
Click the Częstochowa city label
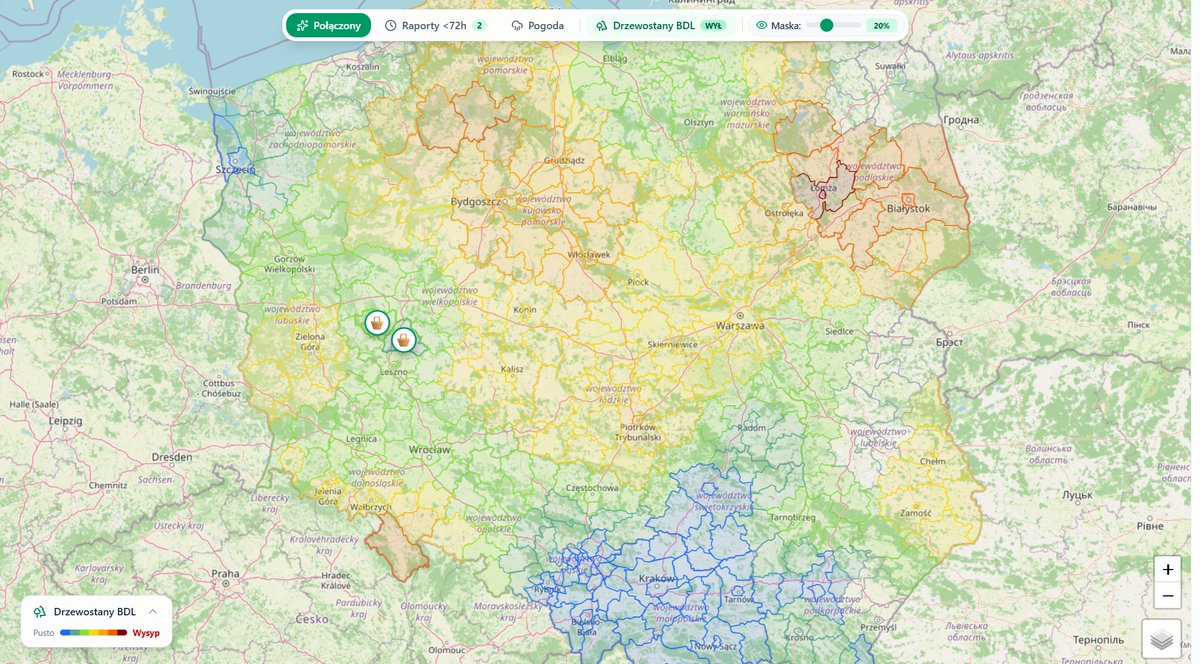click(590, 488)
